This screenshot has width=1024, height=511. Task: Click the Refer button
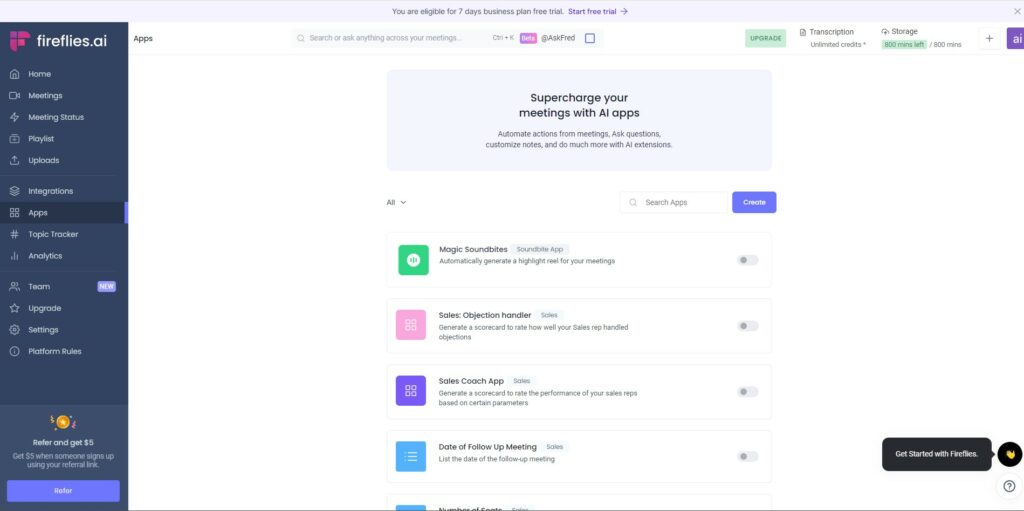coord(63,491)
